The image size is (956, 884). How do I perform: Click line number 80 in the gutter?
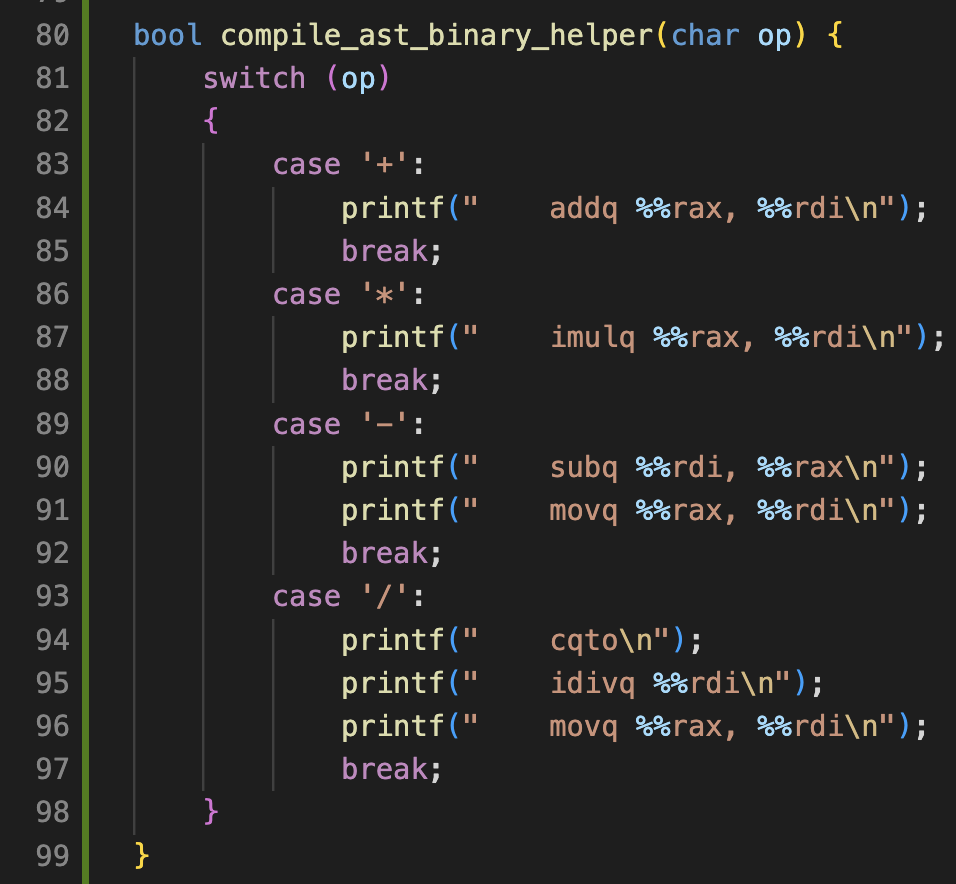tap(52, 36)
